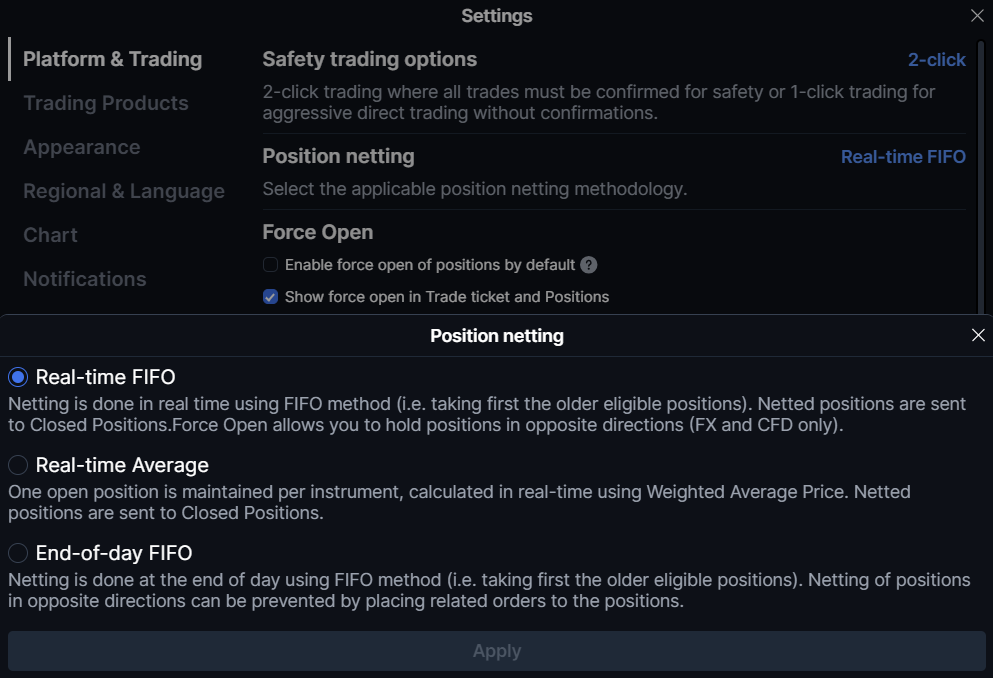Open the Notifications settings section
Viewport: 993px width, 678px height.
(x=85, y=279)
